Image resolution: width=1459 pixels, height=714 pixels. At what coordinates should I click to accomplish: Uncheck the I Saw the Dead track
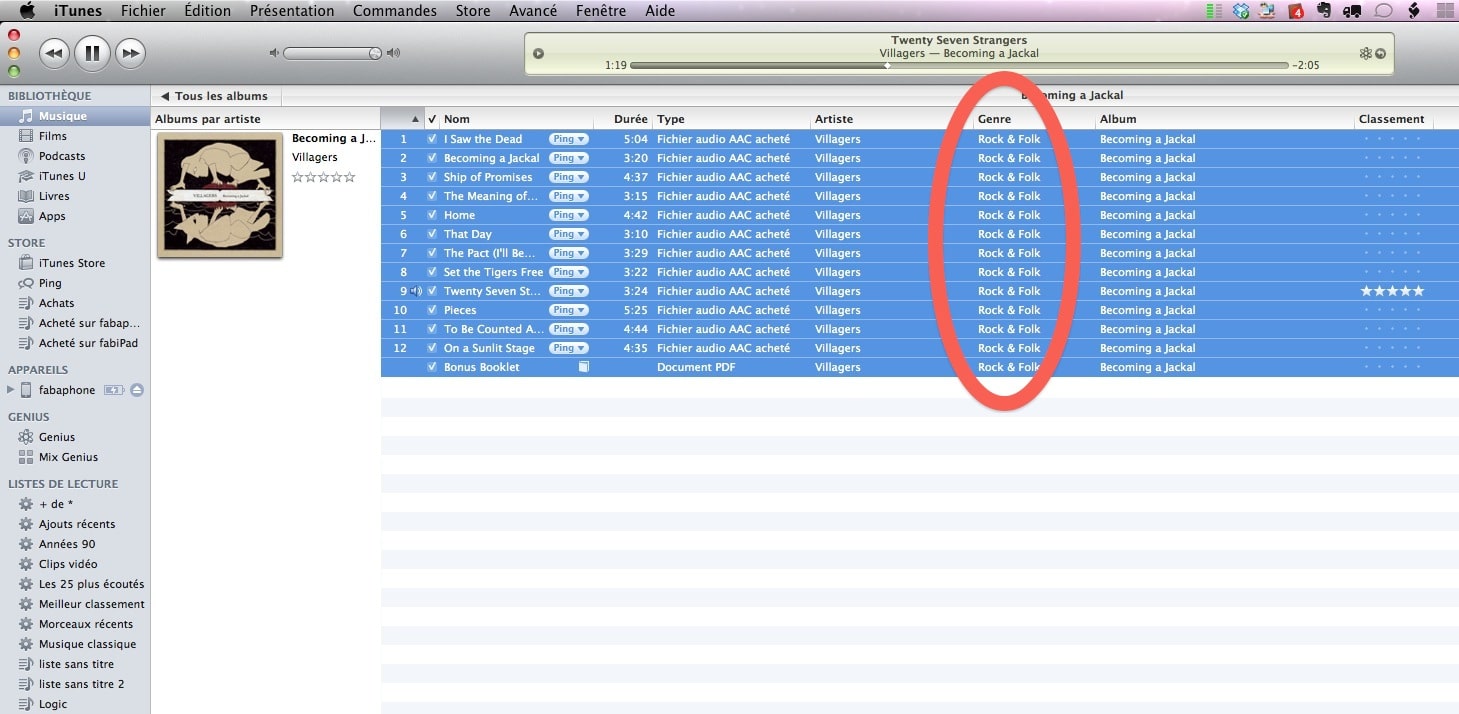432,139
